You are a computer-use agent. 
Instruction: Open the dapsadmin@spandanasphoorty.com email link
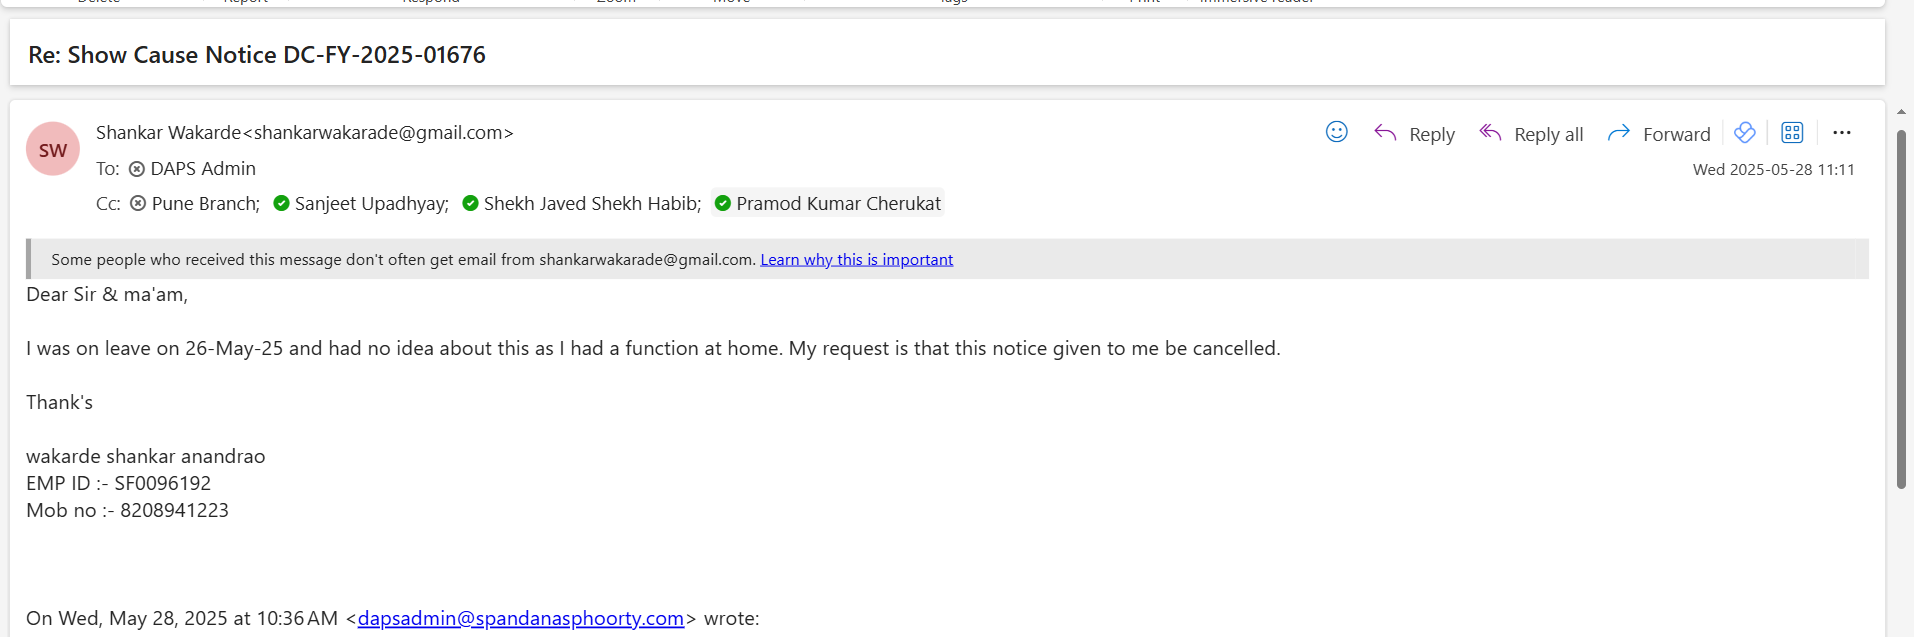click(520, 618)
